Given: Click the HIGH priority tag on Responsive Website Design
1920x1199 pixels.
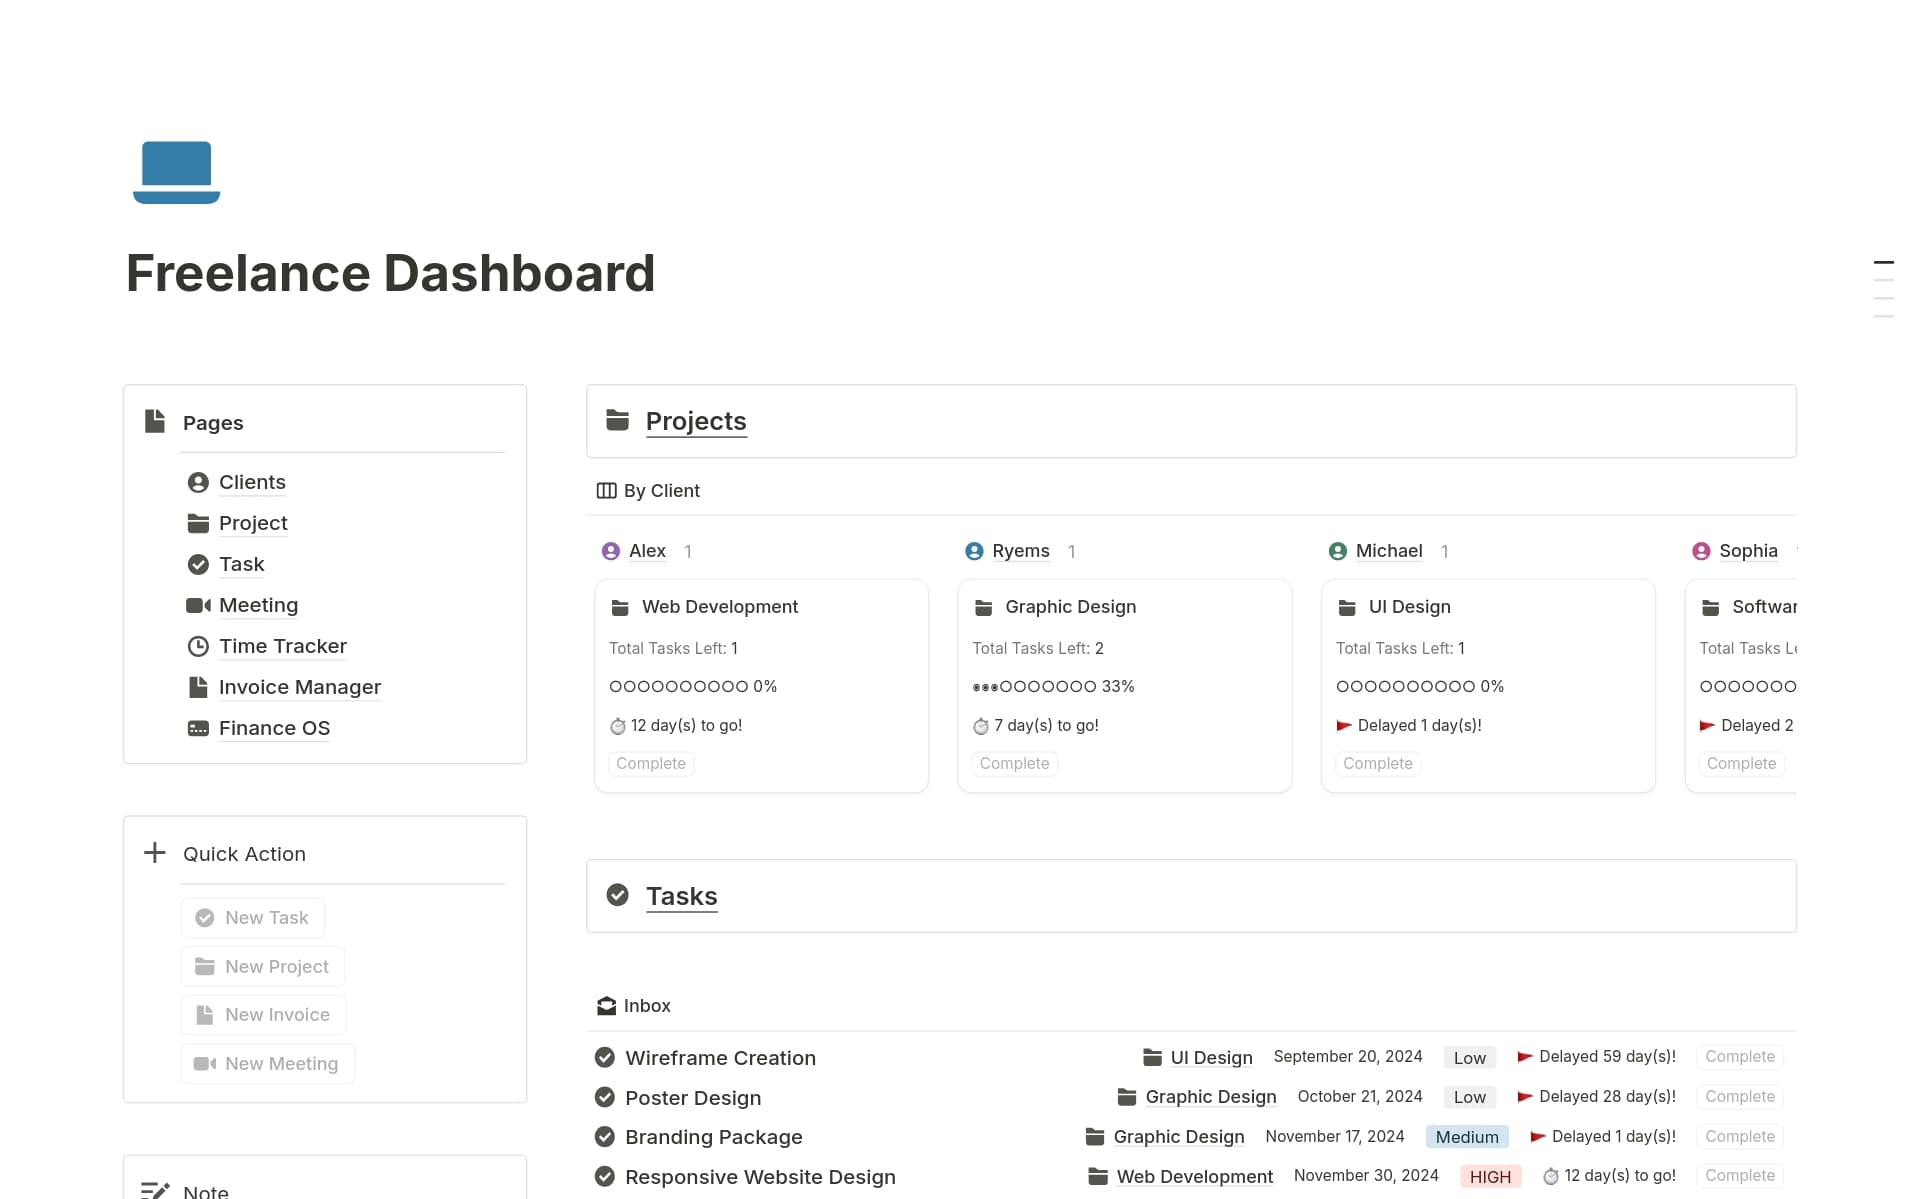Looking at the screenshot, I should [x=1490, y=1176].
